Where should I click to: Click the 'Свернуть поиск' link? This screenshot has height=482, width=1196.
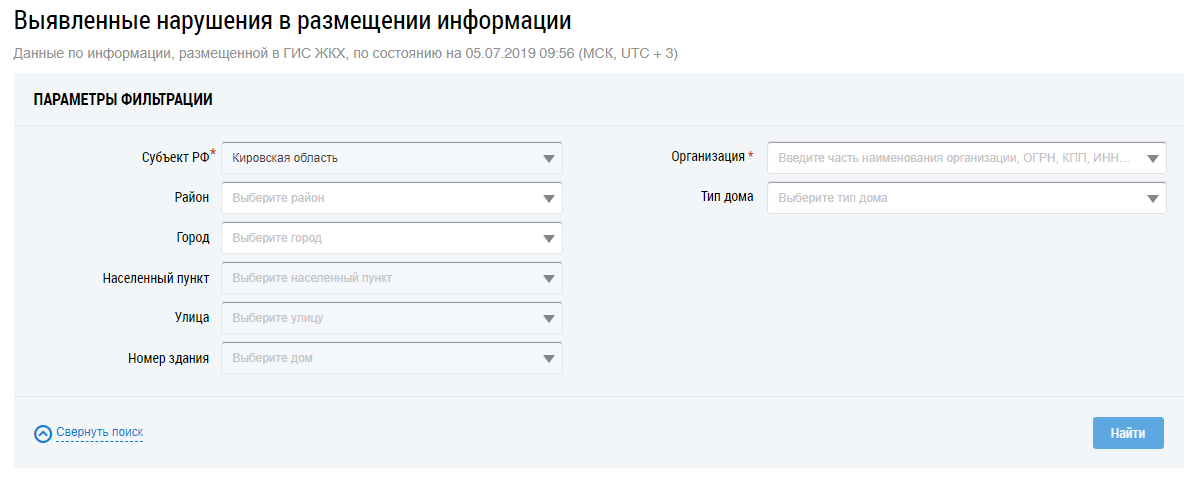click(99, 432)
